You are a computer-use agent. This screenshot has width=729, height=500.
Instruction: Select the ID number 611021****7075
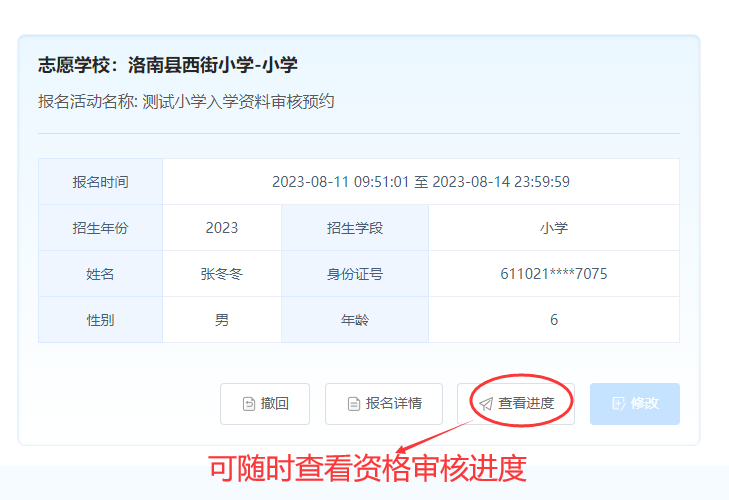tap(554, 273)
